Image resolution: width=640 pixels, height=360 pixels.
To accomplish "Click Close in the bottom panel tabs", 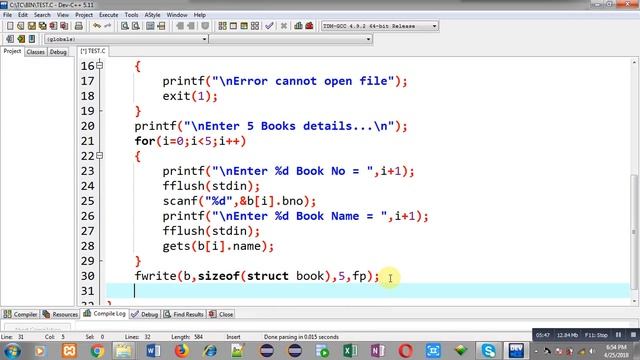I will [x=221, y=314].
